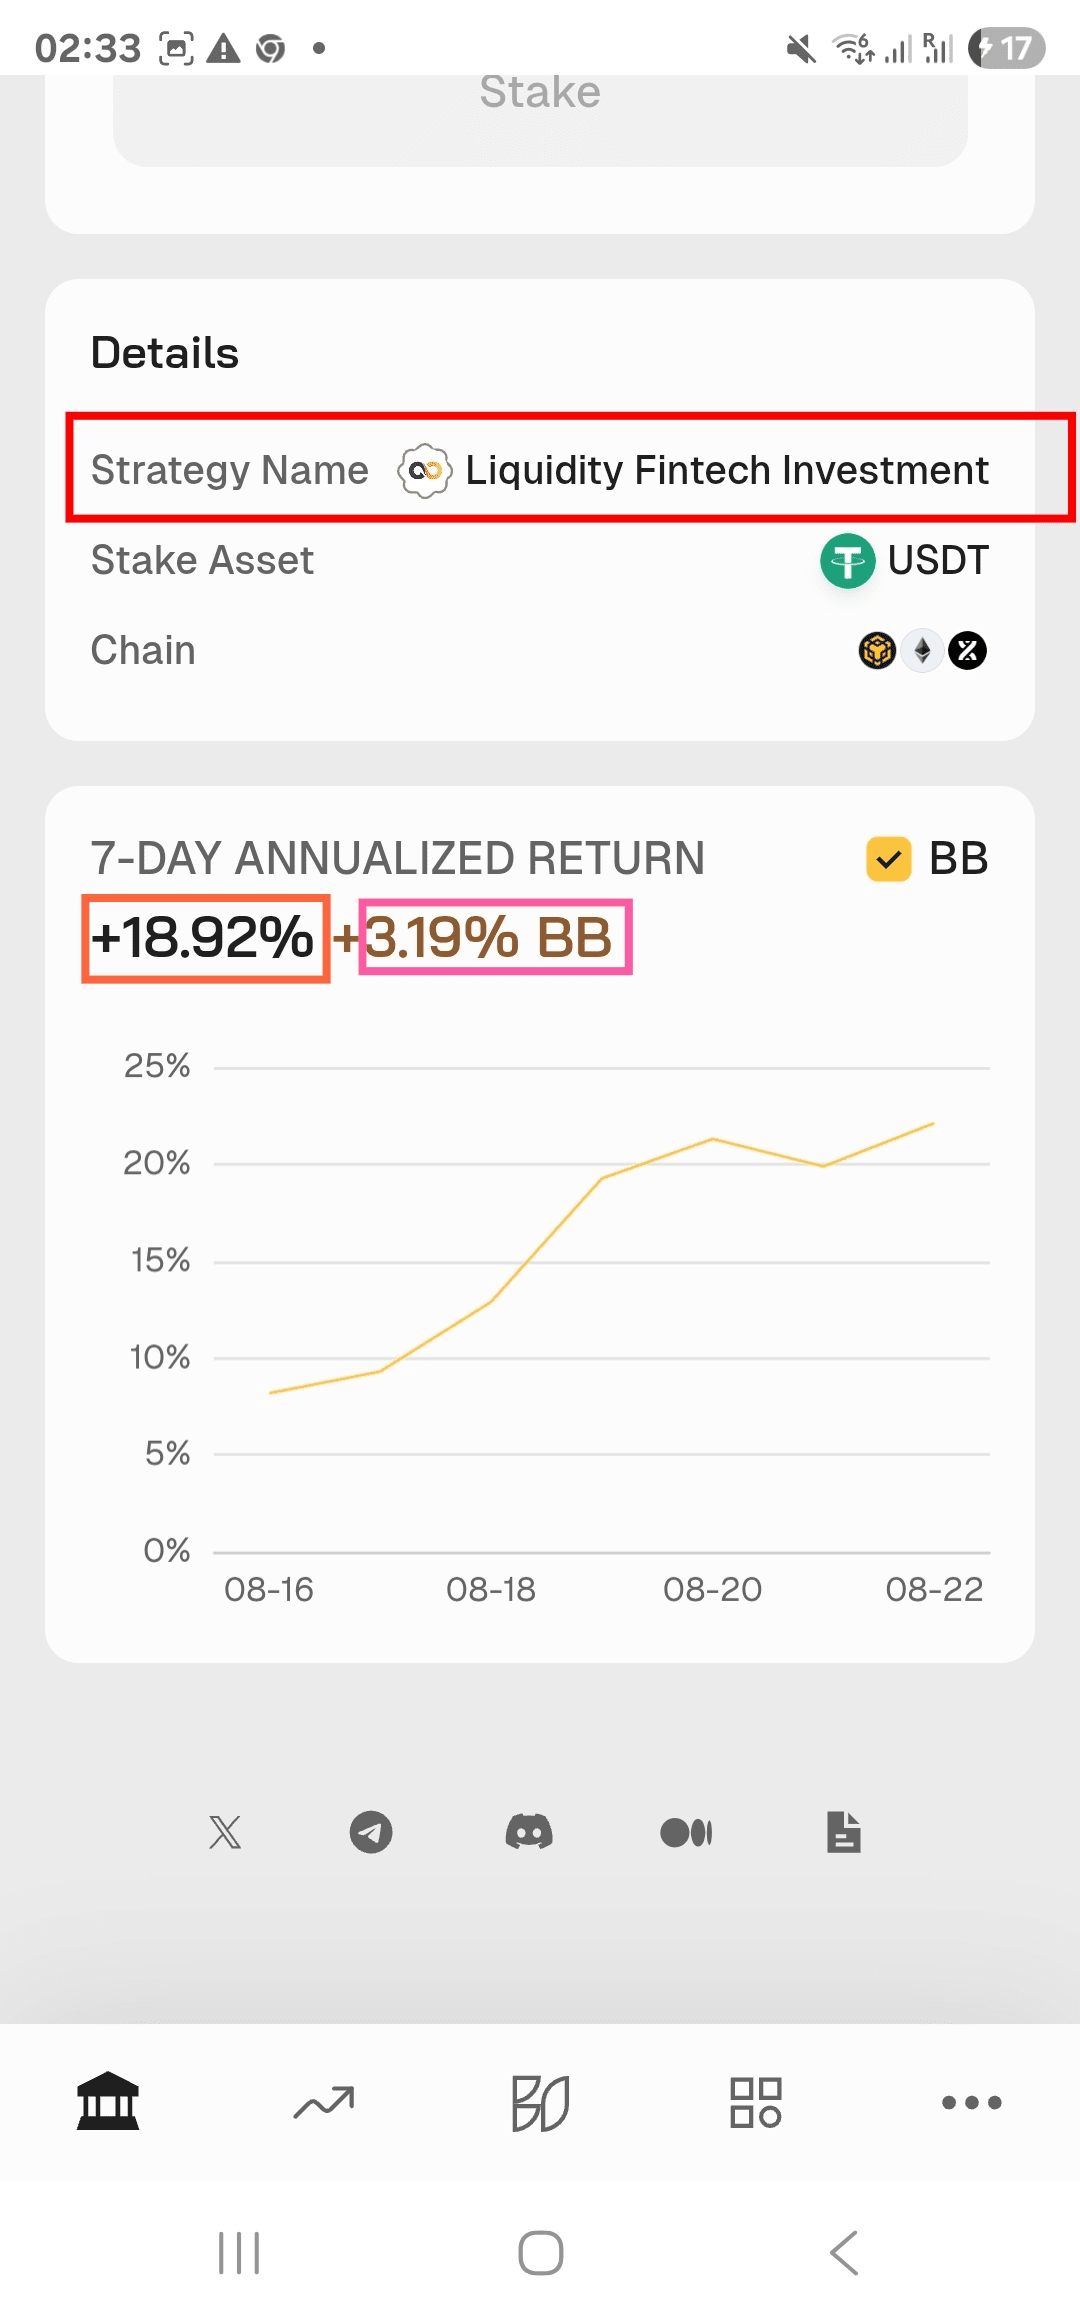Switch to the bank/earn tab in bottom navigation
1080x2316 pixels.
(108, 2102)
